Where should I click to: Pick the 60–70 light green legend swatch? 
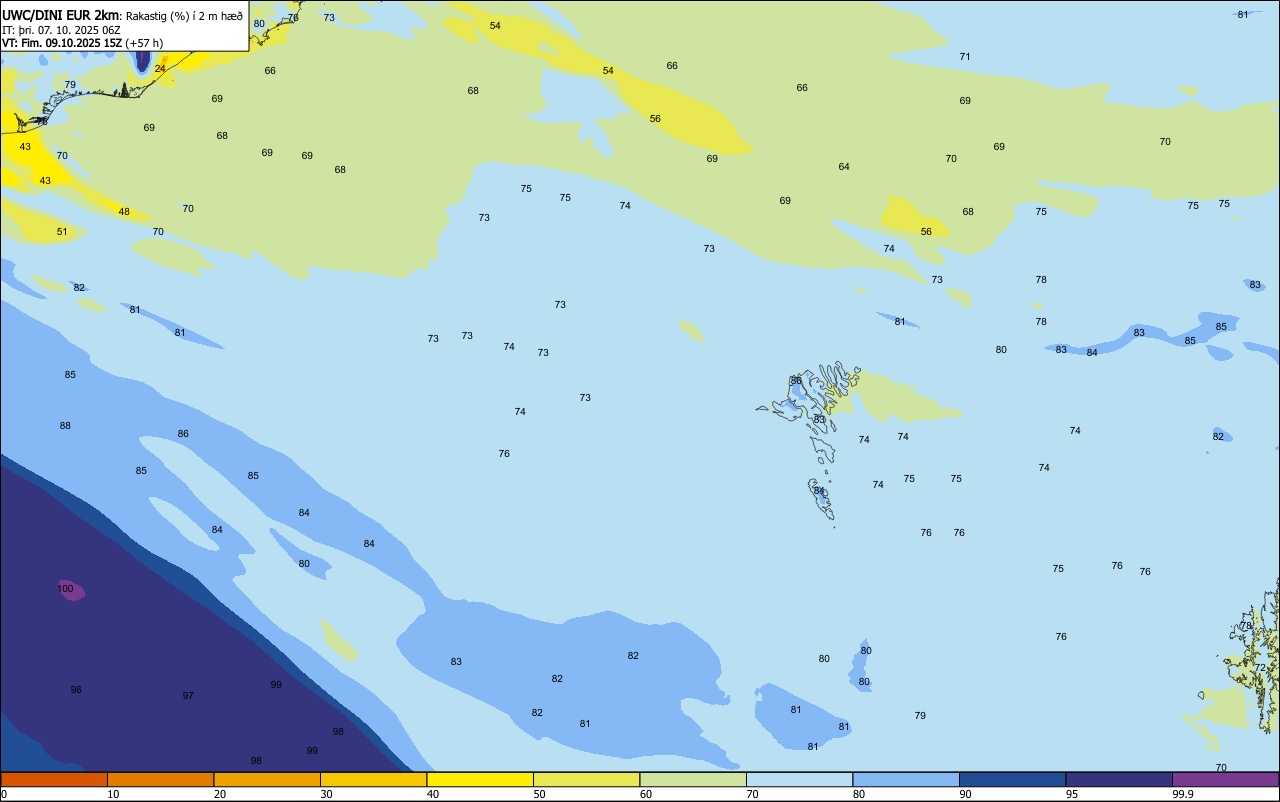[693, 779]
